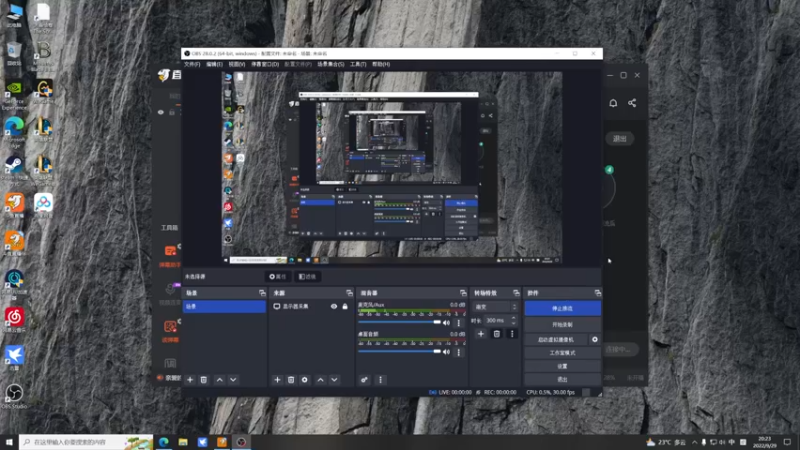Screen dimensions: 800x450
Task: Click the Windows taskbar search box
Action: click(86, 442)
